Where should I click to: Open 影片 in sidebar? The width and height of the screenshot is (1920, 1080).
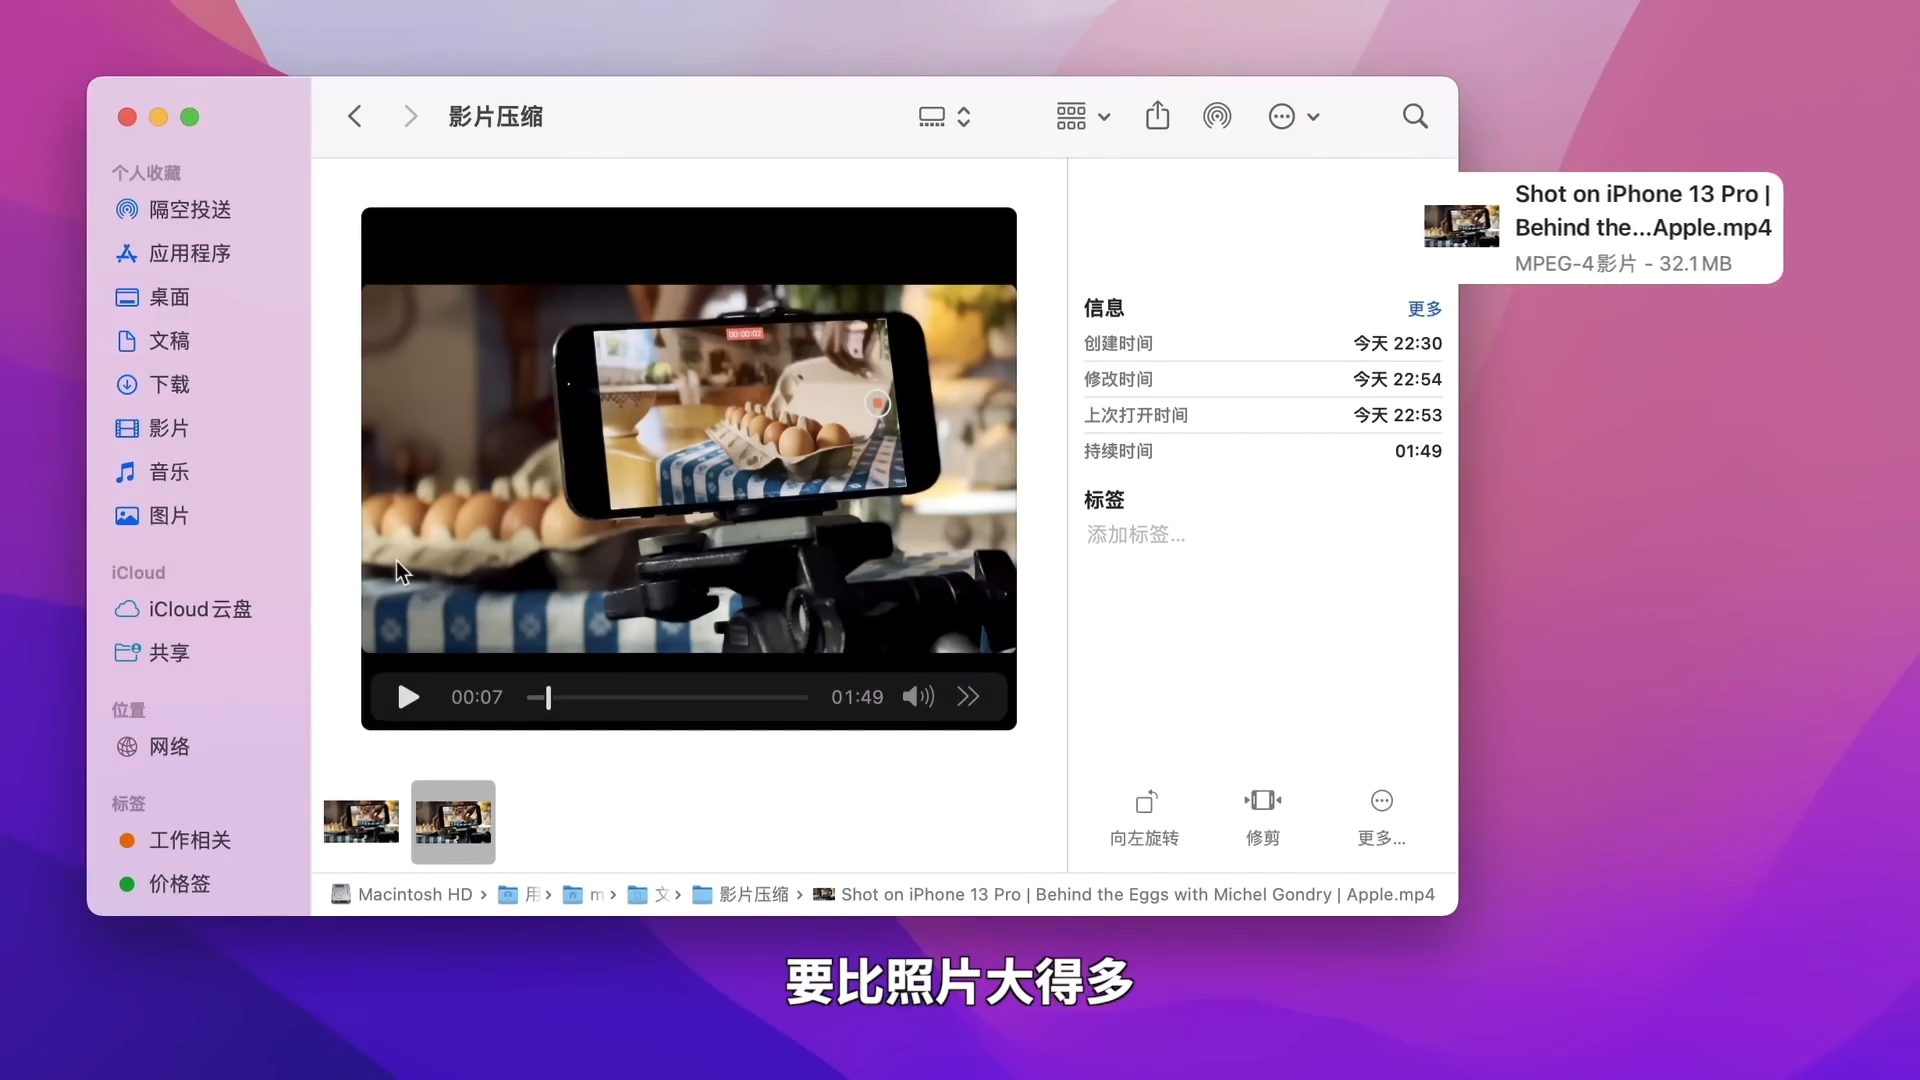(169, 428)
